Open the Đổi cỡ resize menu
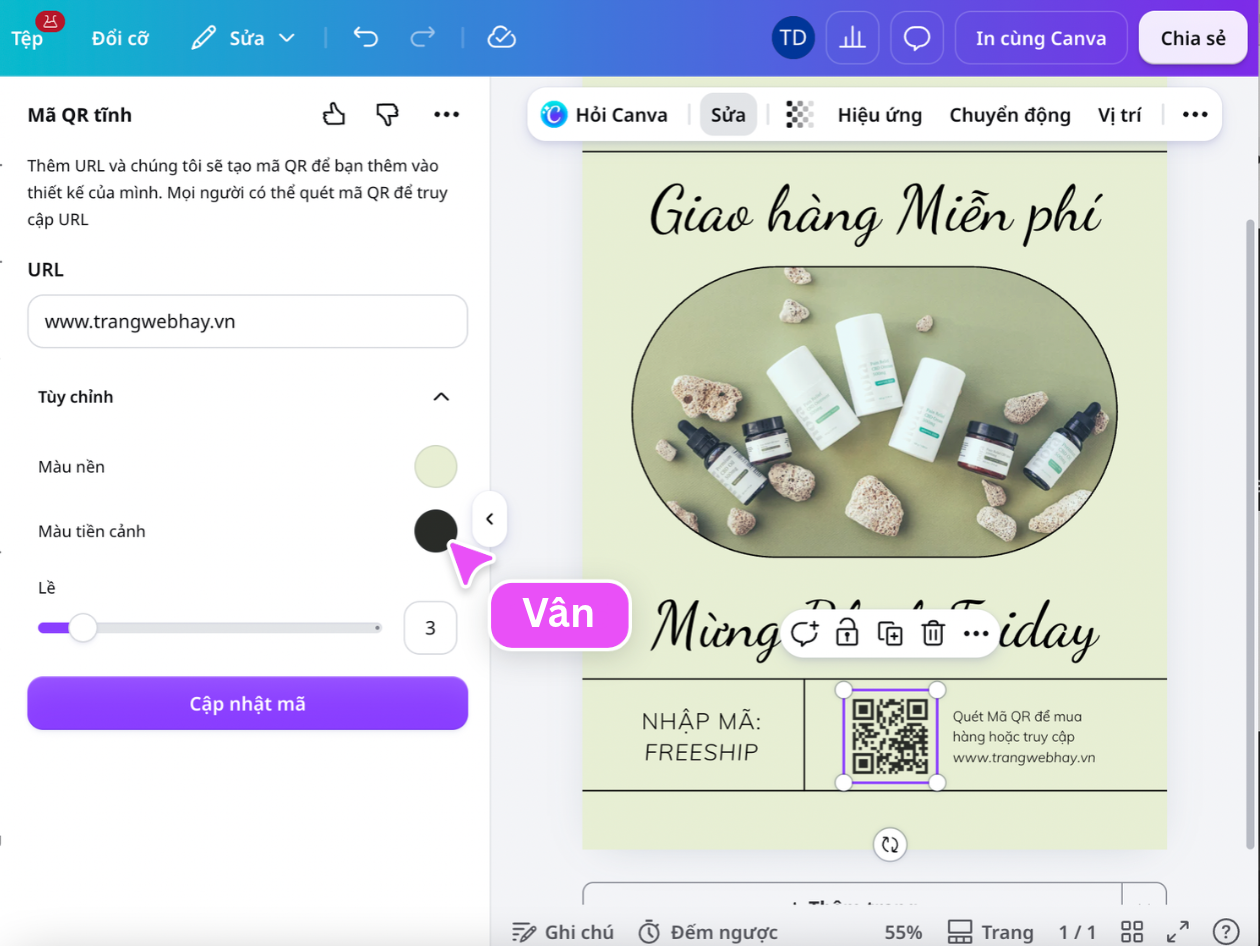Screen dimensions: 1260x946 (x=120, y=38)
